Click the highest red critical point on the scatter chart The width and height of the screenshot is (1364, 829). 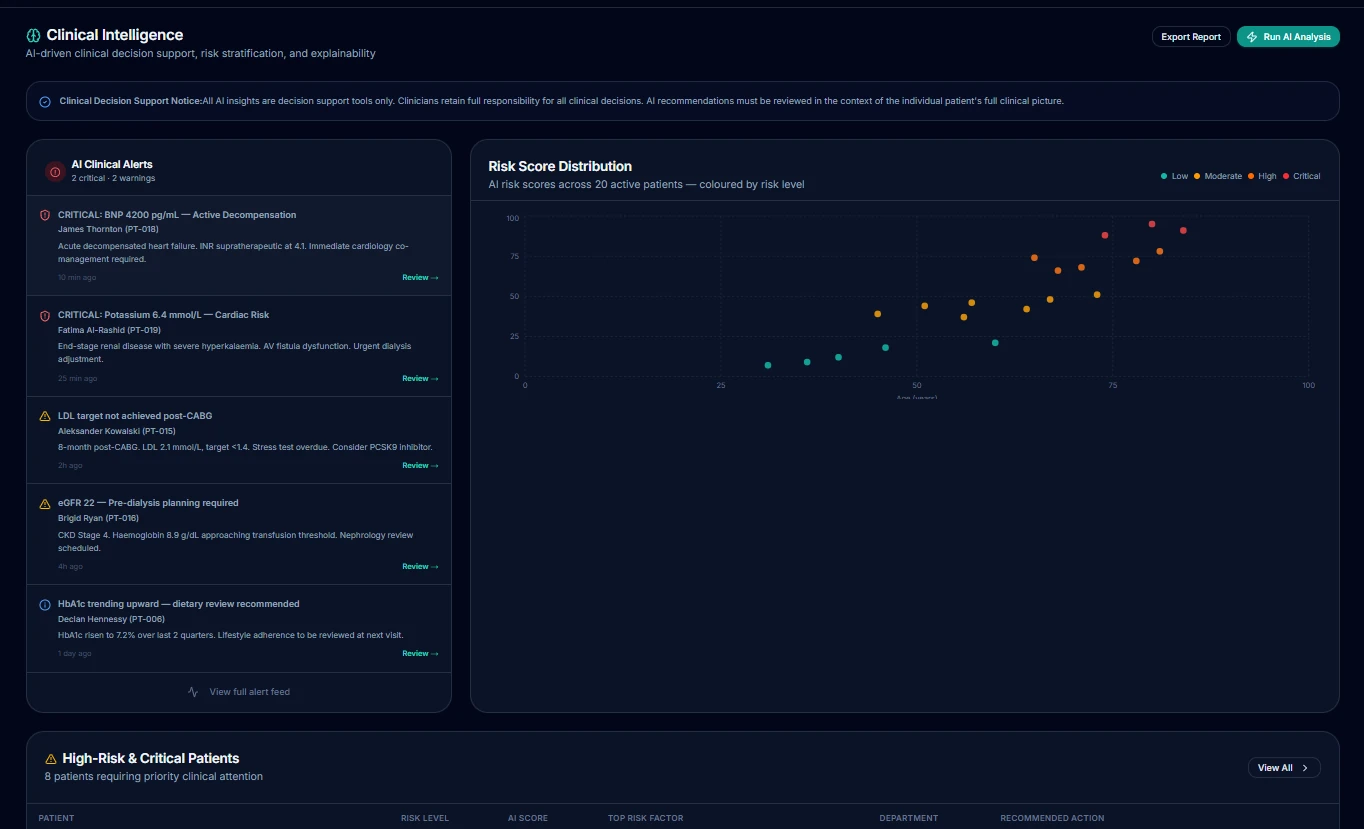click(x=1152, y=224)
